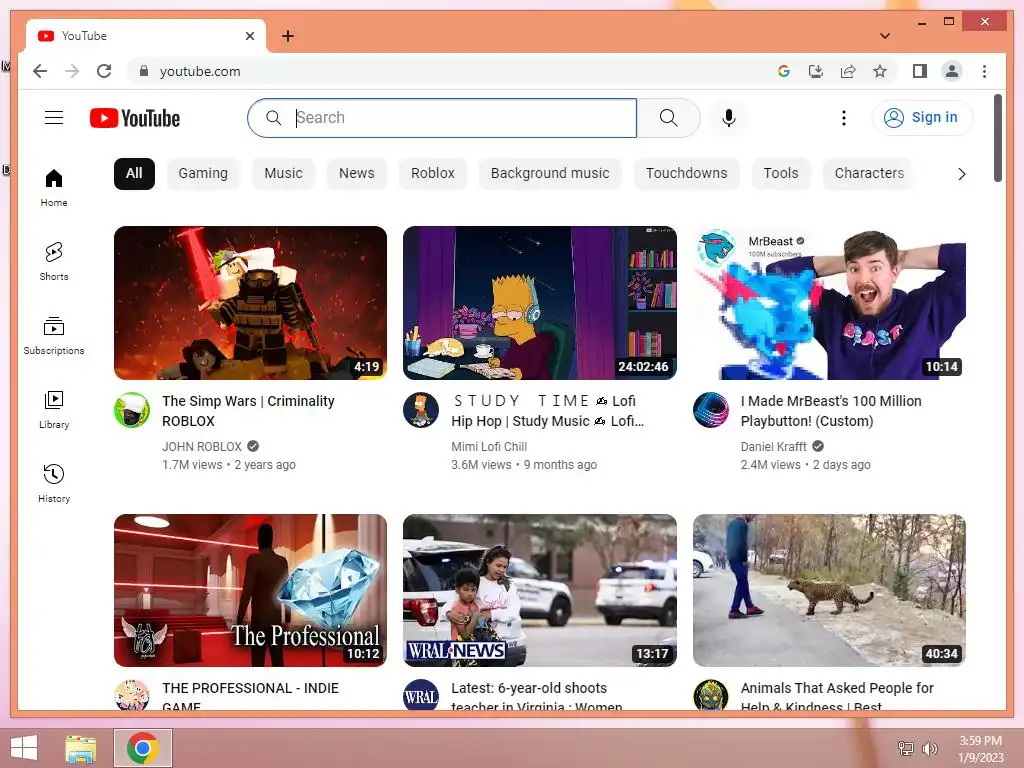Show more category chips with right arrow
The image size is (1024, 768).
point(961,174)
